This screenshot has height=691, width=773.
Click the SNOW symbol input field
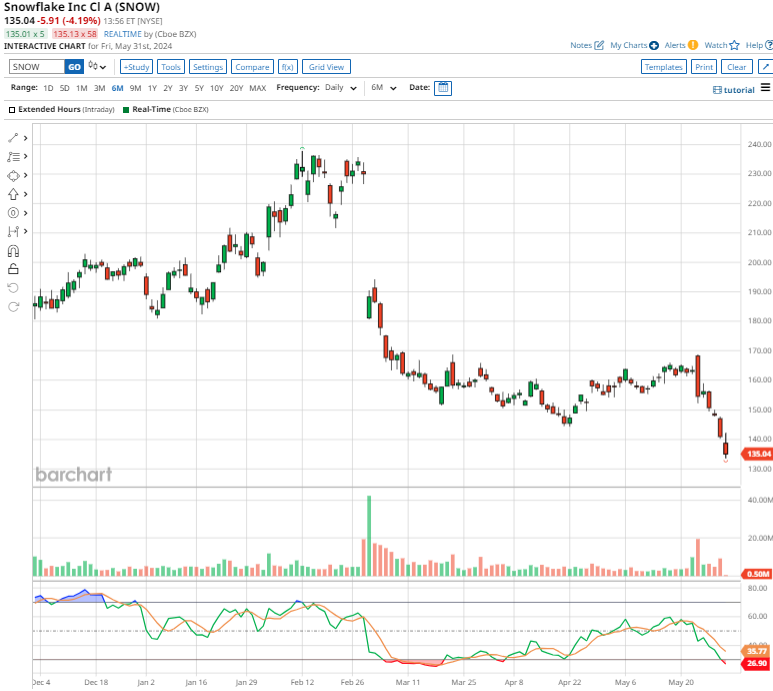coord(37,67)
